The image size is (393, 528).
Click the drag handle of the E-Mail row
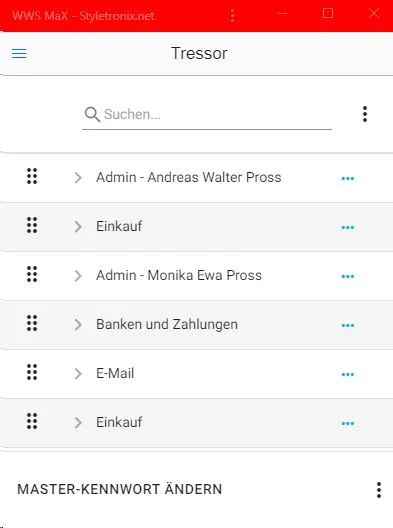point(32,372)
